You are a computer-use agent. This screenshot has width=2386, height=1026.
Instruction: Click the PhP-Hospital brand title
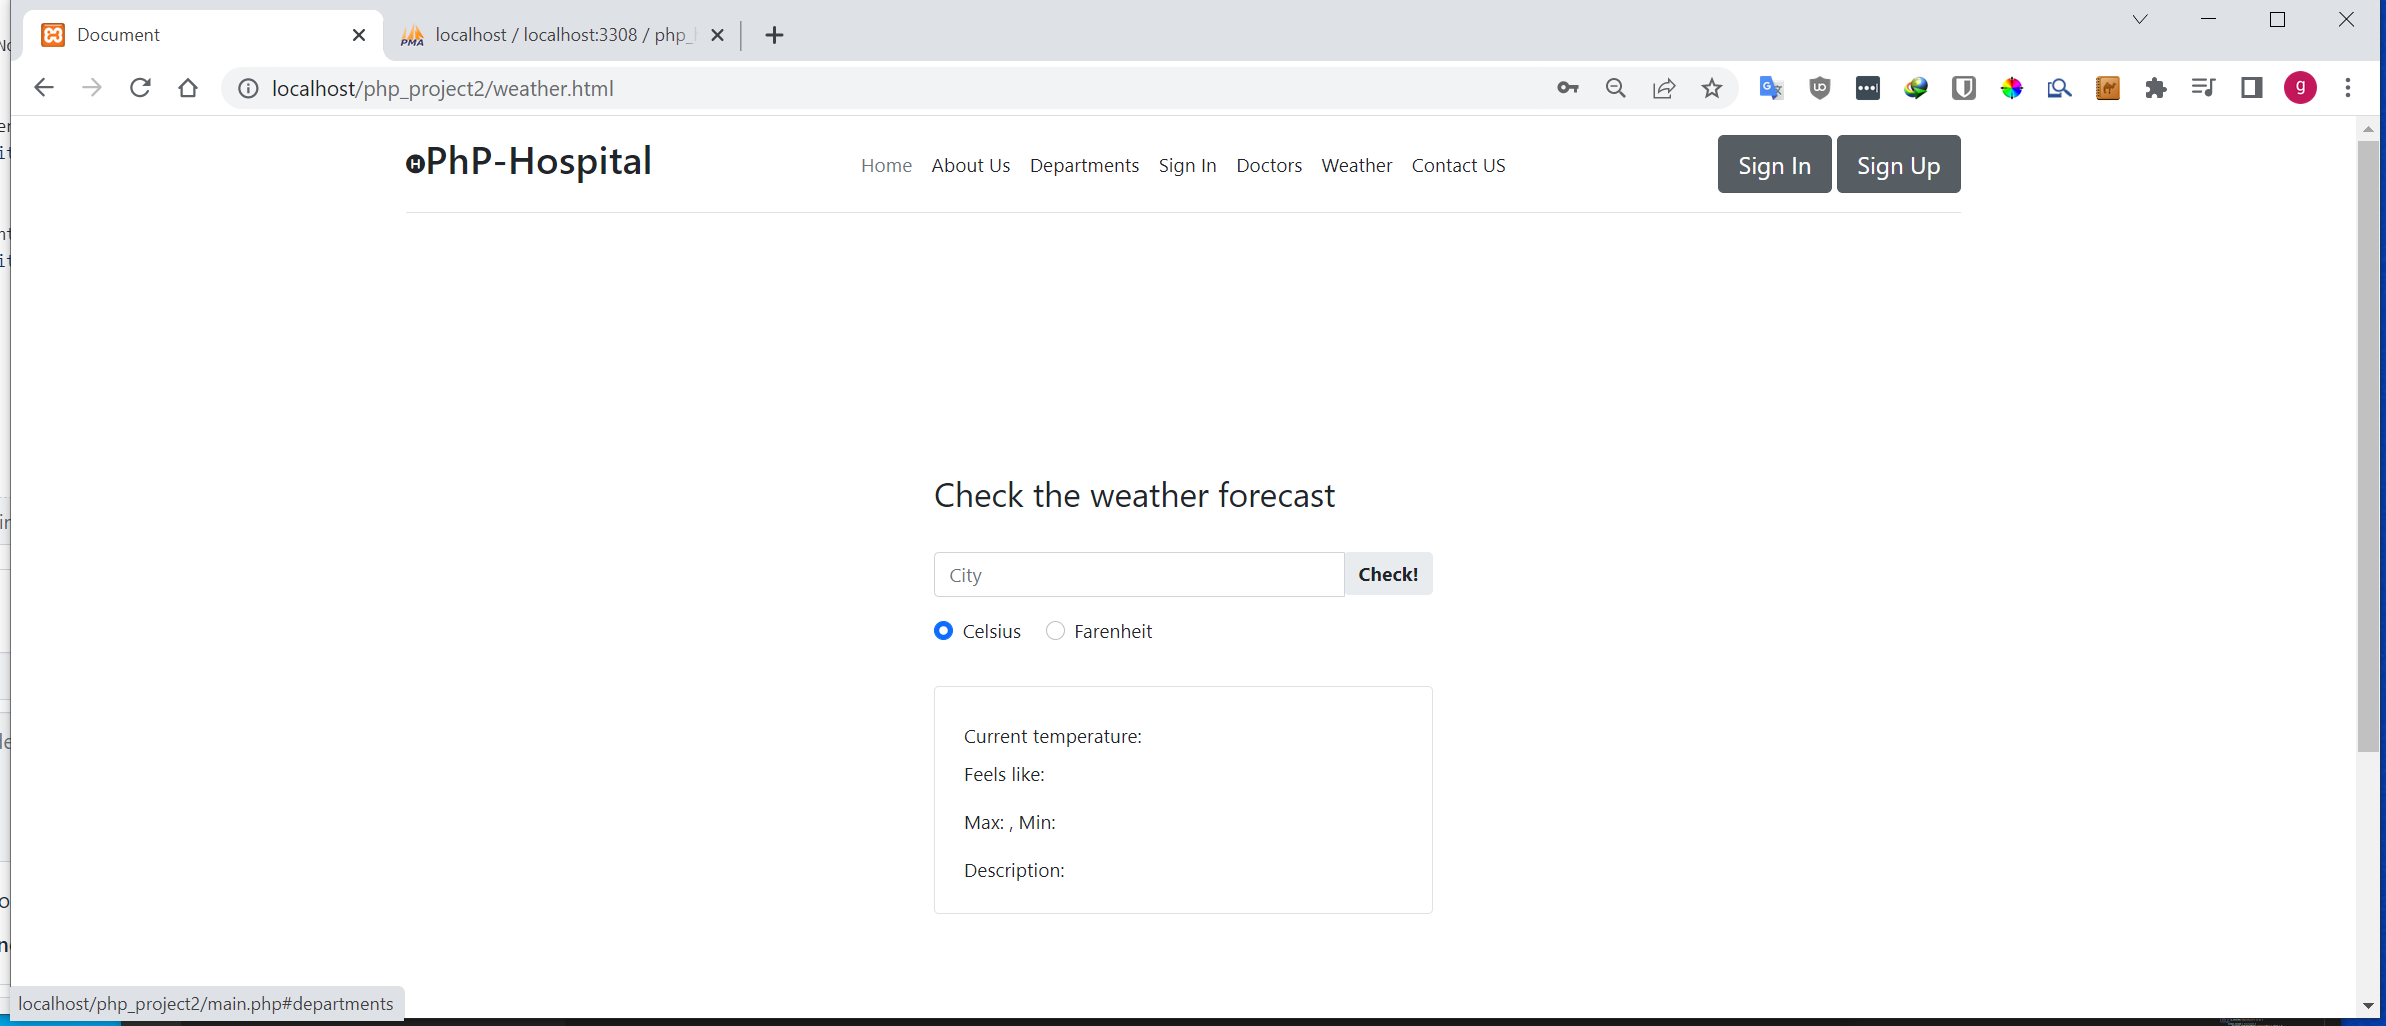539,161
